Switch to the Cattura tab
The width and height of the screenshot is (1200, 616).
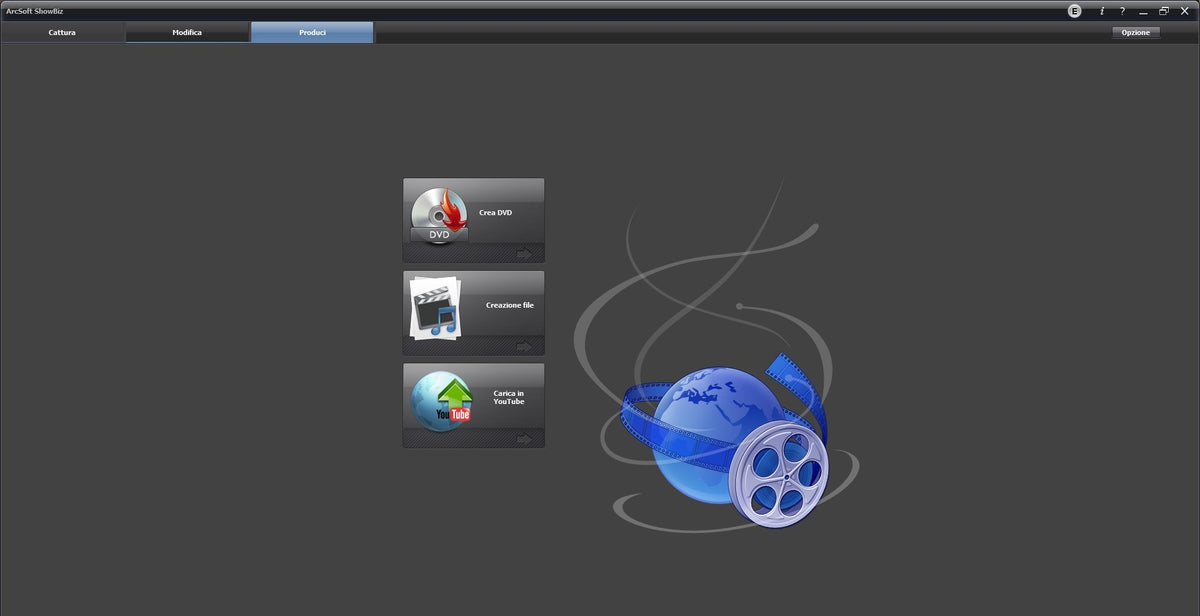coord(62,32)
